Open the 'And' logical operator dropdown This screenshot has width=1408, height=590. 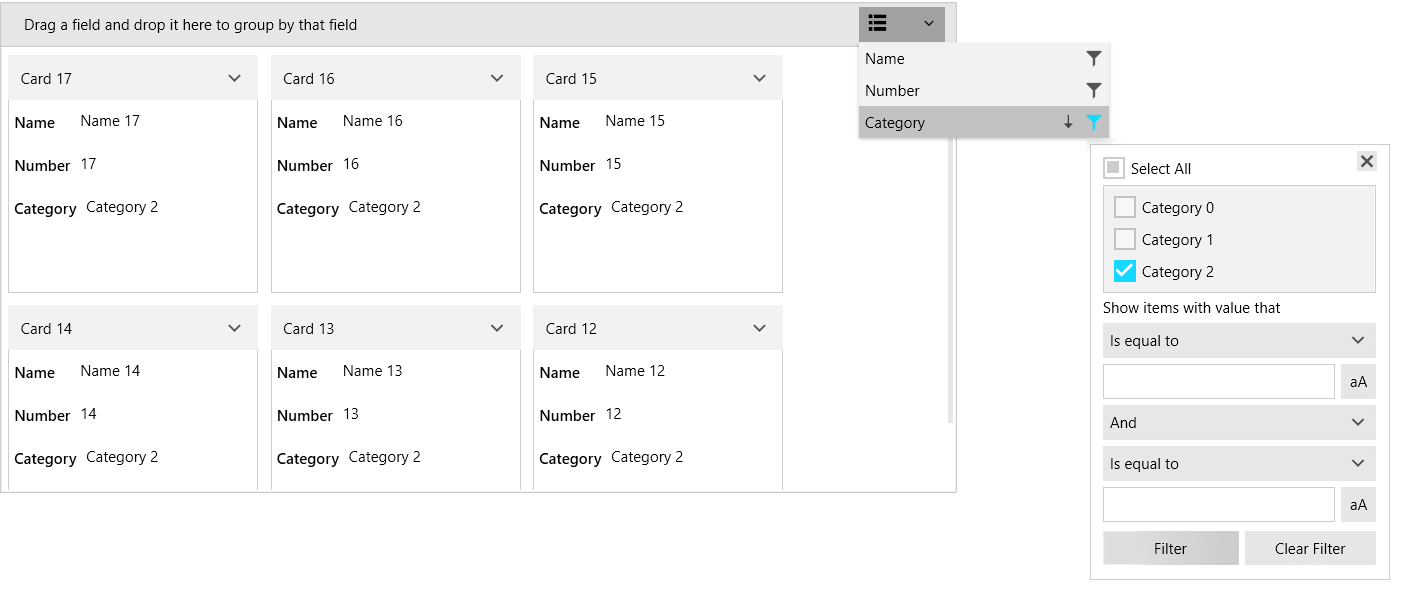tap(1239, 422)
